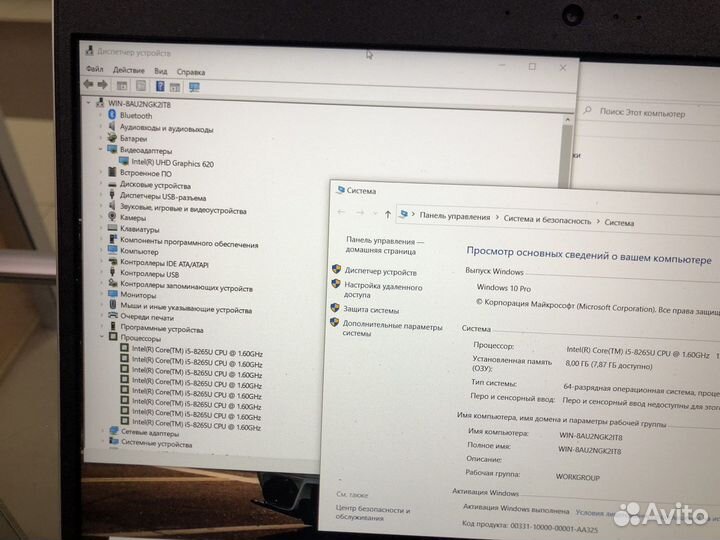Click the Bluetooth device category icon
The height and width of the screenshot is (540, 720).
111,116
